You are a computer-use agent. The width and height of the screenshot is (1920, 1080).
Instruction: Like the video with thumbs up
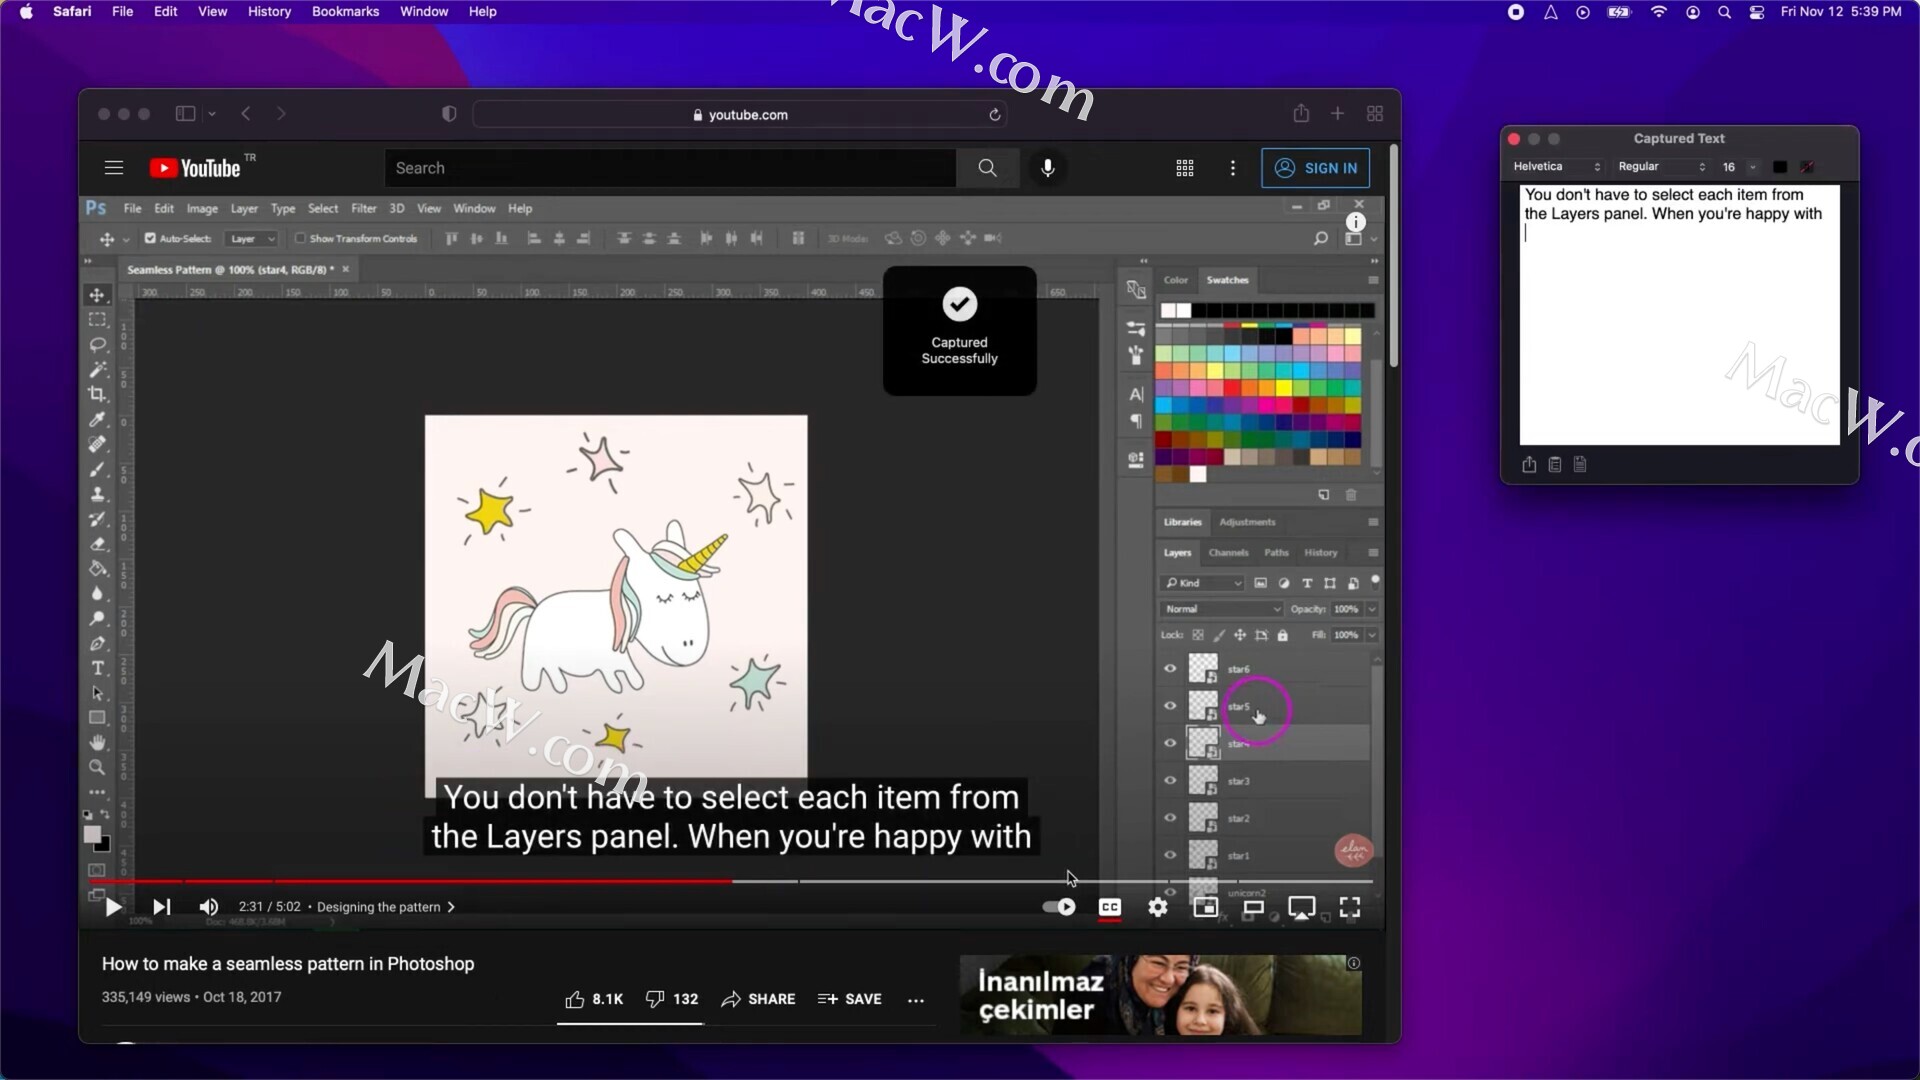[x=594, y=999]
